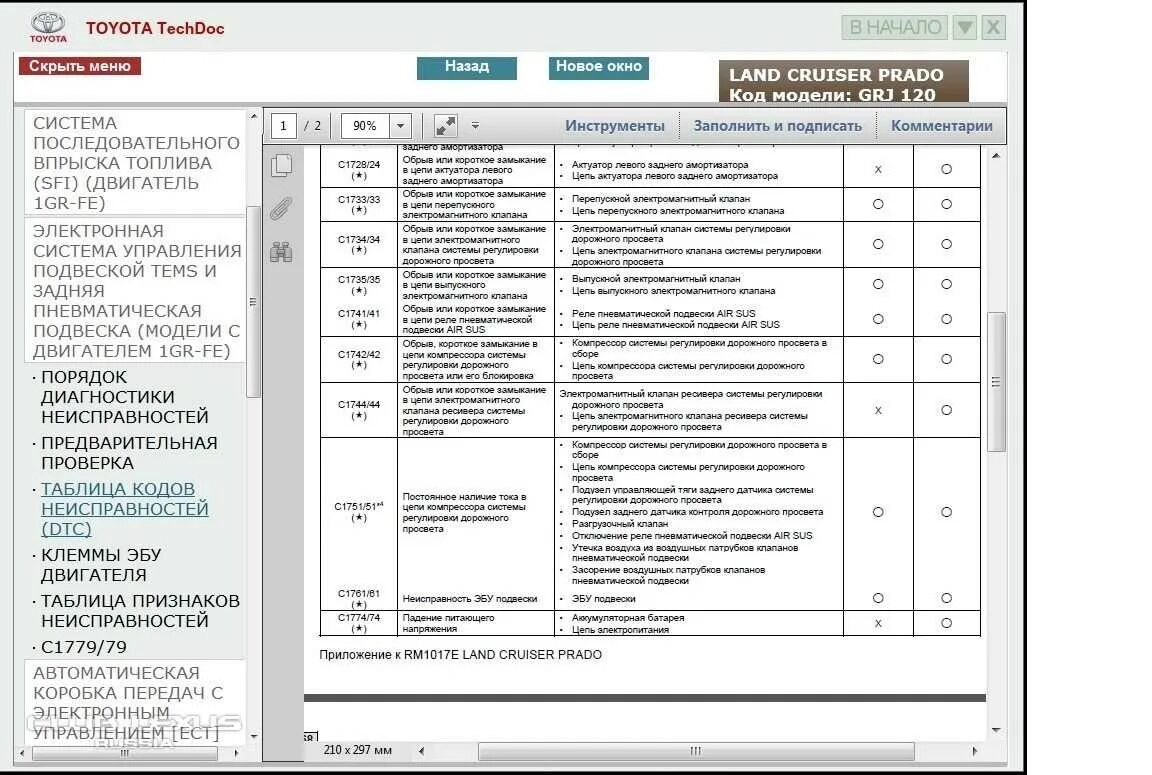The height and width of the screenshot is (775, 1152).
Task: Click 'Приложение к RM1017E LAND CRUISER PRADO' text
Action: (460, 655)
